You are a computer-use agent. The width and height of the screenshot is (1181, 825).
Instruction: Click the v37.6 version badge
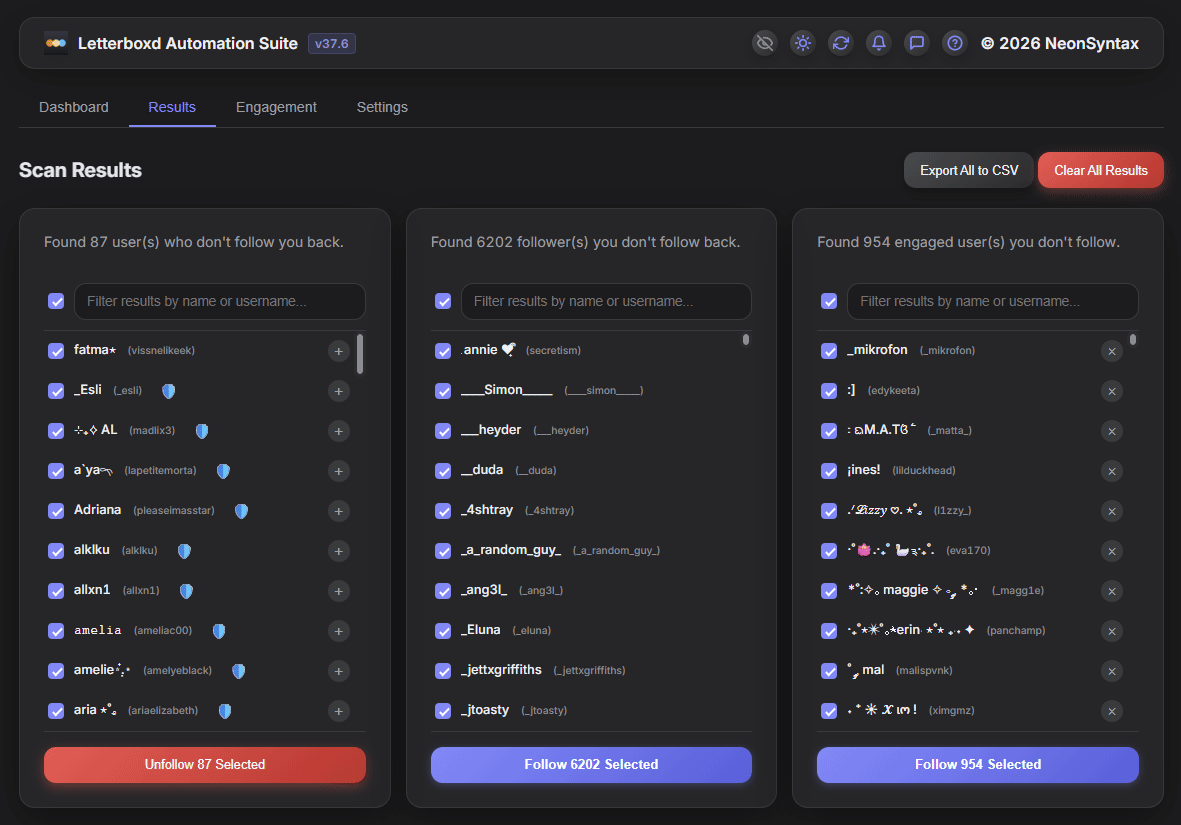(331, 44)
